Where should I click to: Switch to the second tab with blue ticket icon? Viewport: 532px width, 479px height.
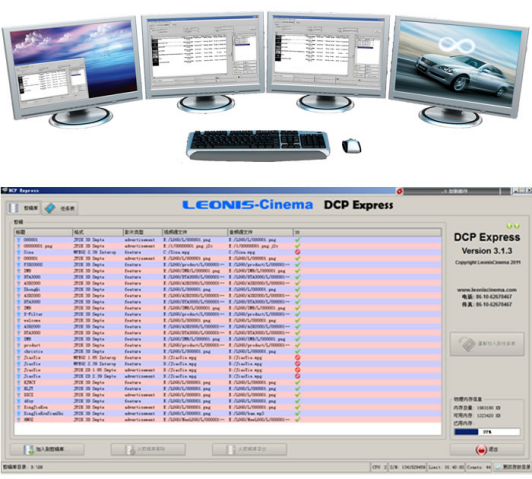60,208
